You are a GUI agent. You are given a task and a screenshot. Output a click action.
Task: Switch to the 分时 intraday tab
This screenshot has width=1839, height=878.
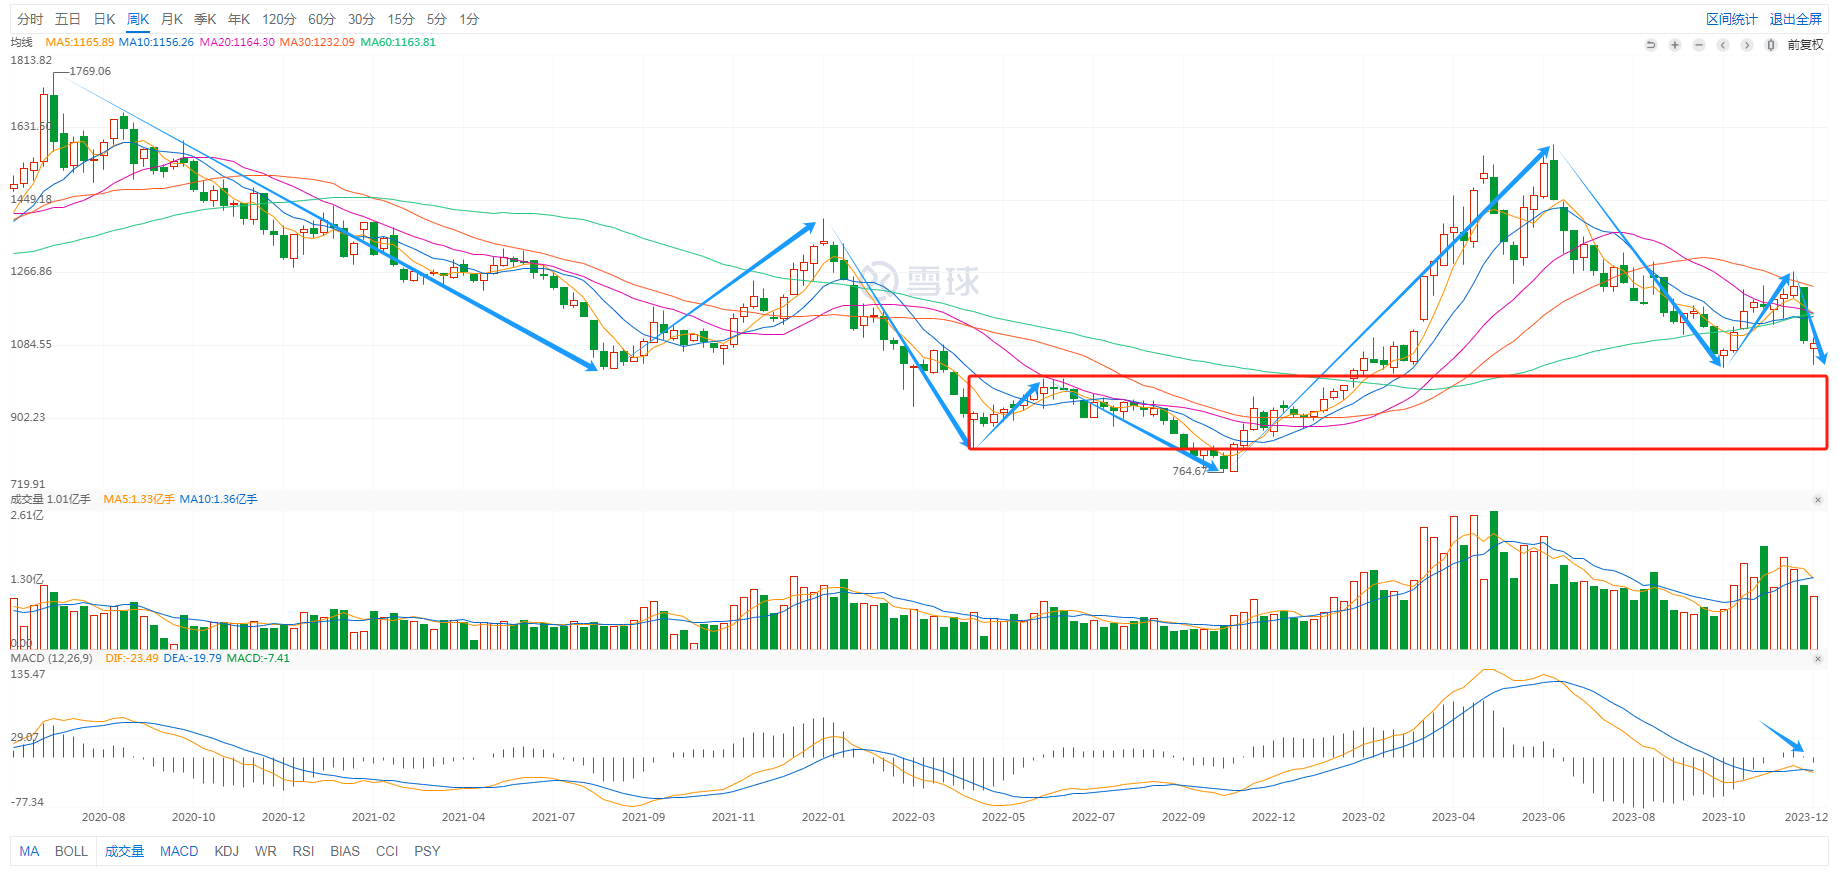[30, 19]
